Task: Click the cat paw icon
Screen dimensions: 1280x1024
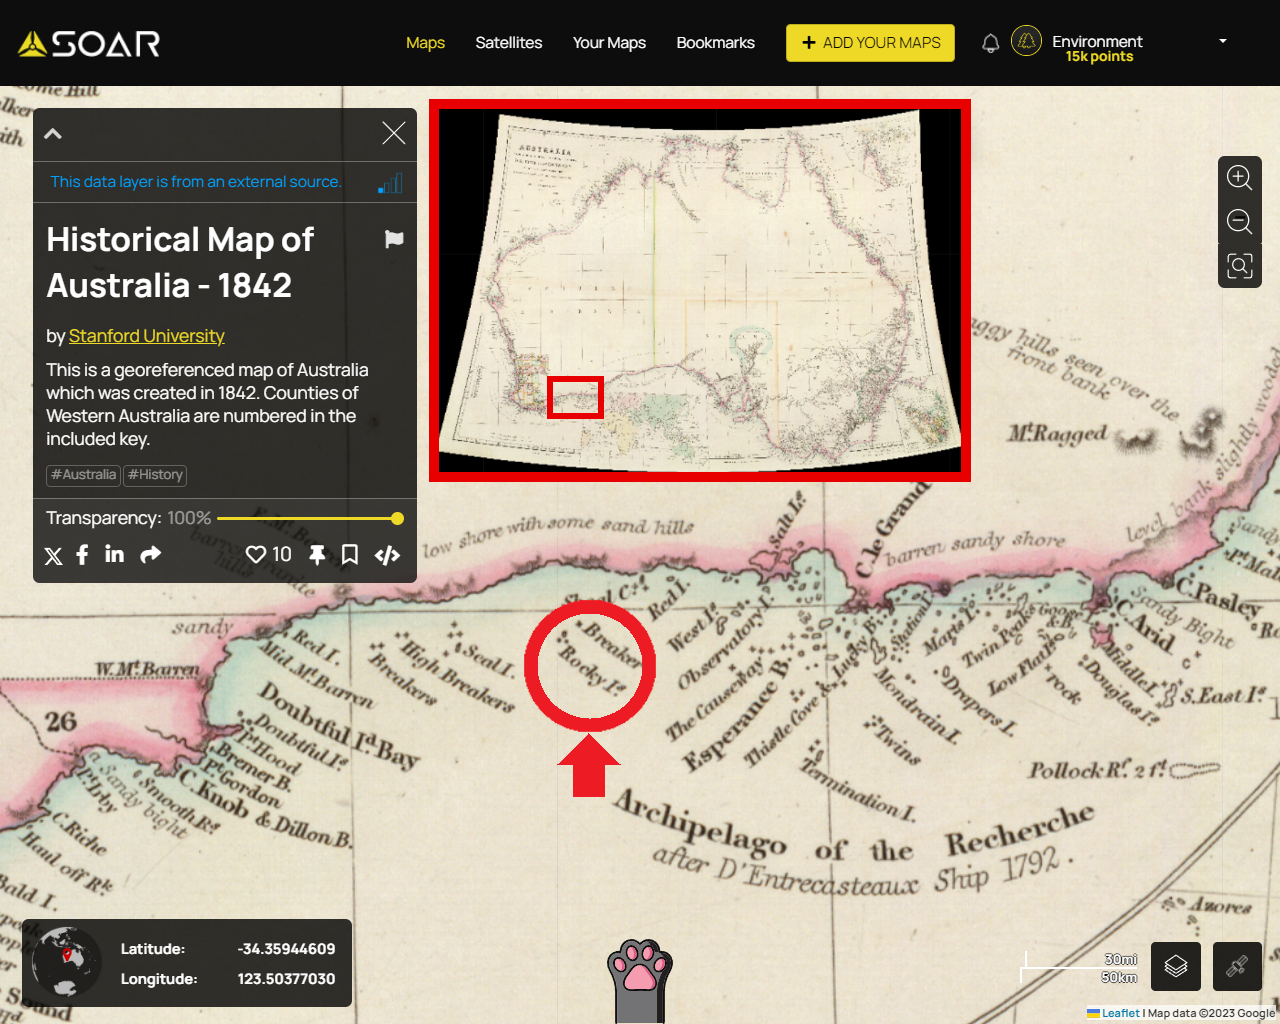Action: tap(640, 980)
